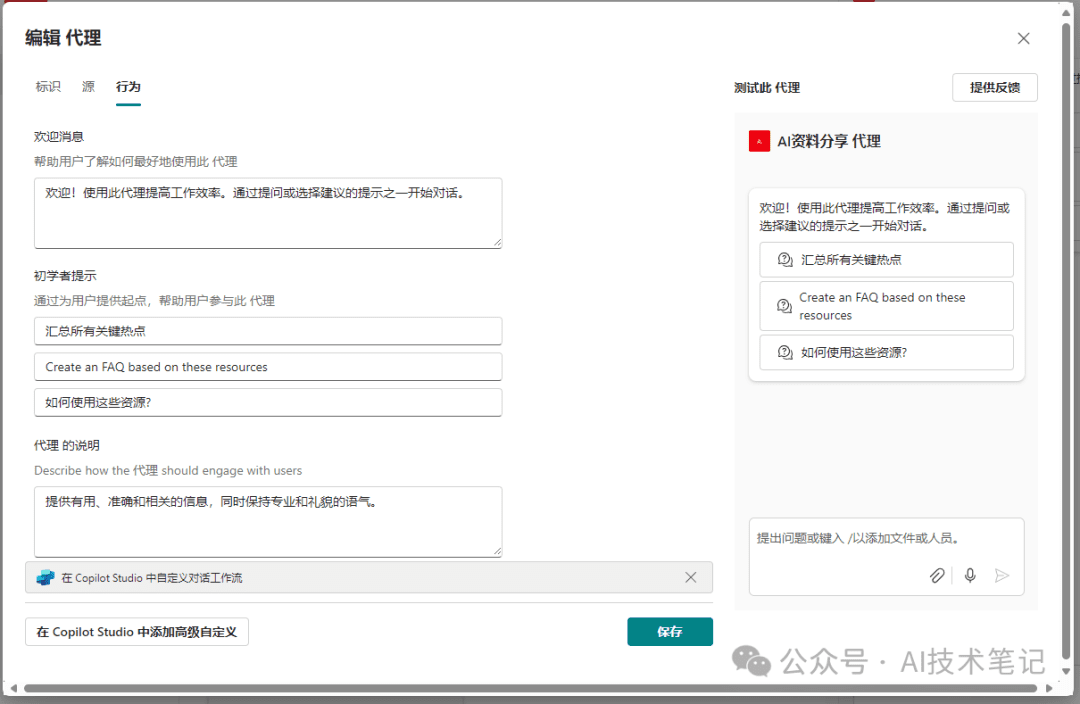The height and width of the screenshot is (704, 1080).
Task: Edit the 代理 的说明 instructions text area
Action: tap(268, 521)
